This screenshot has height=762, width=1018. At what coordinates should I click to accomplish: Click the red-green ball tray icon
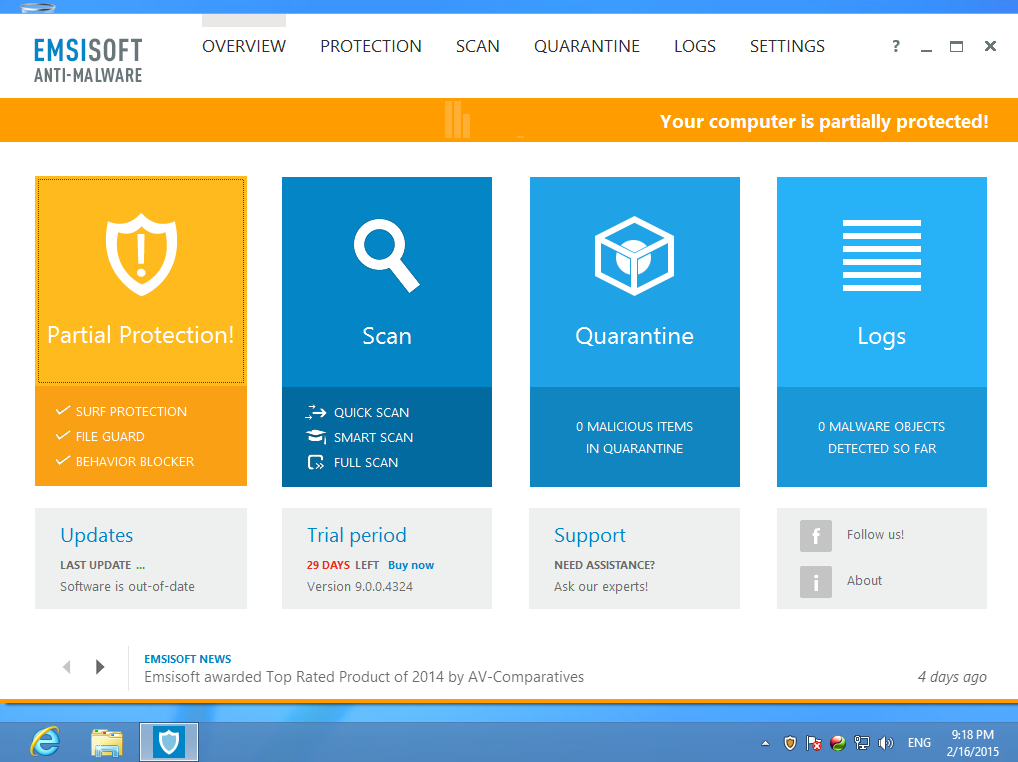[838, 743]
